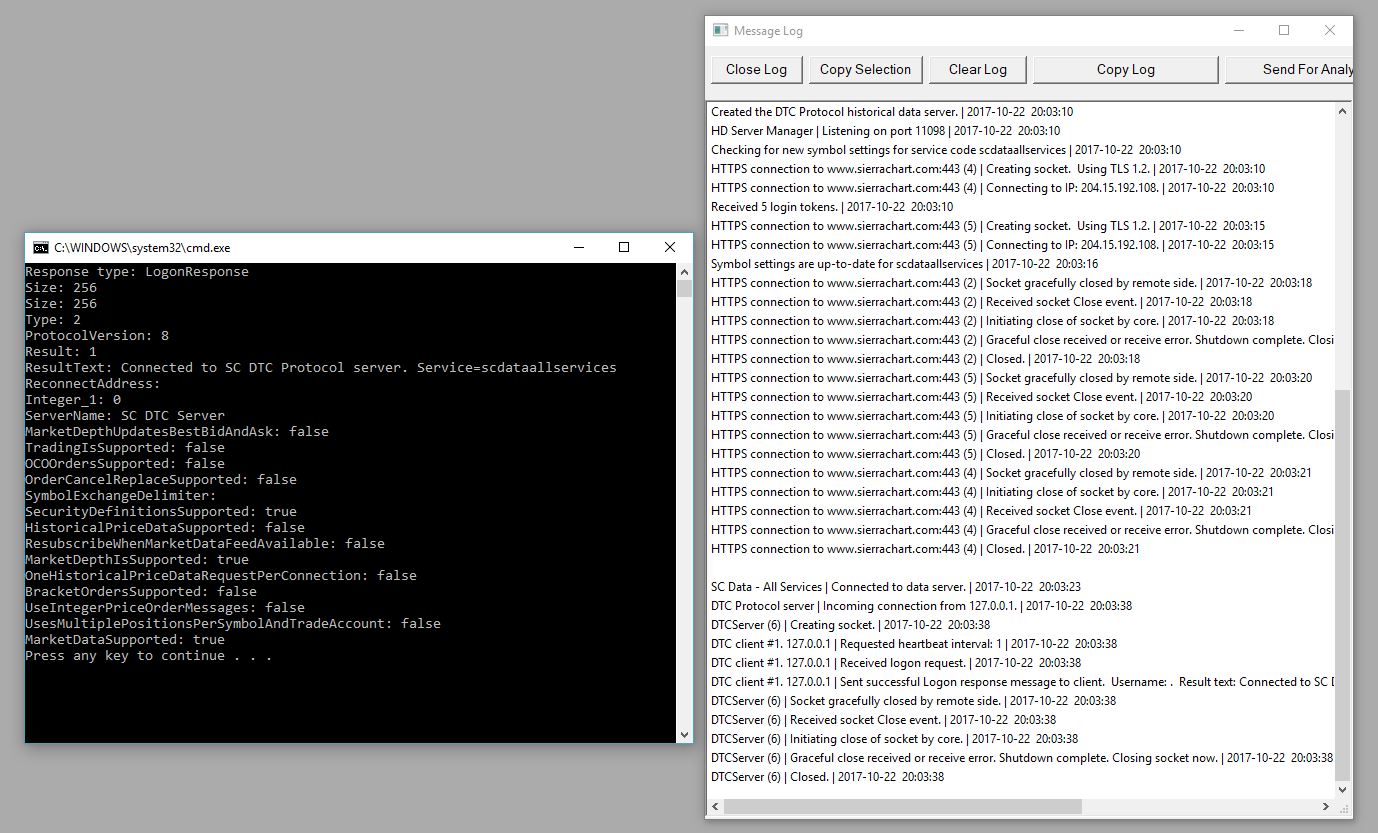Viewport: 1378px width, 833px height.
Task: Click the Message Log vertical scroll up arrow
Action: click(1343, 112)
